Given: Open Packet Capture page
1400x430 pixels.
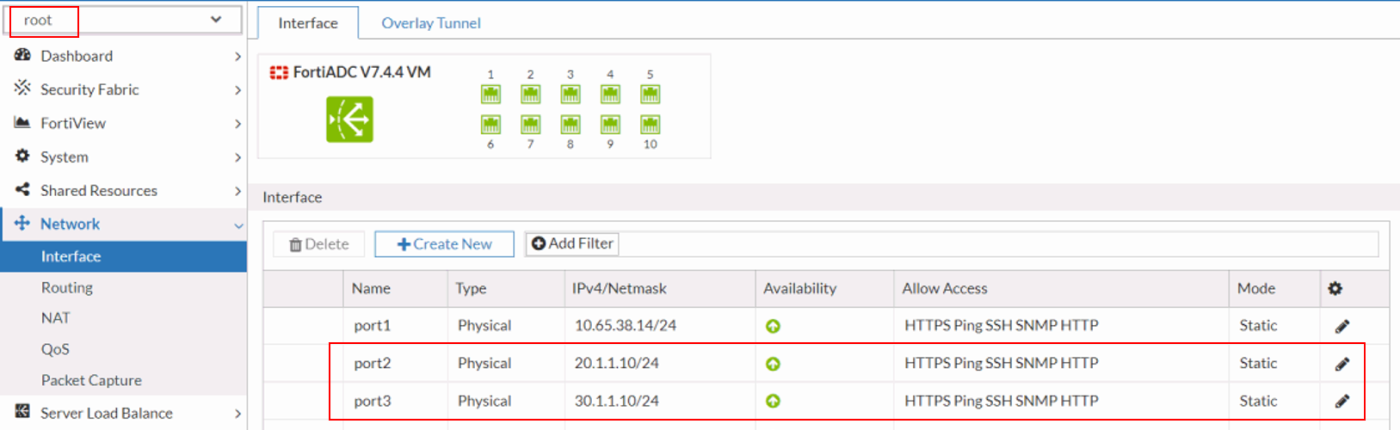Looking at the screenshot, I should click(x=91, y=380).
